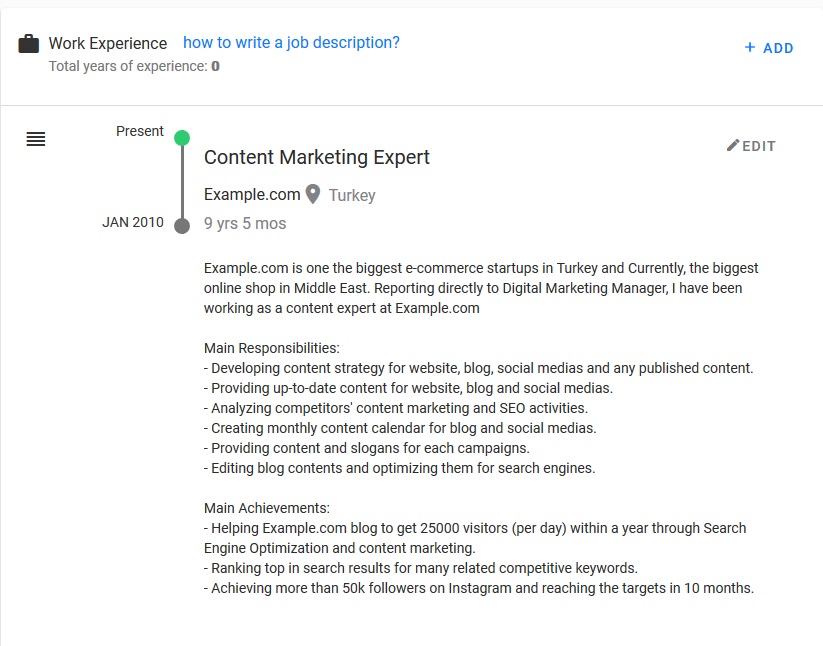
Task: Click the location pin icon before Turkey
Action: pyautogui.click(x=313, y=194)
